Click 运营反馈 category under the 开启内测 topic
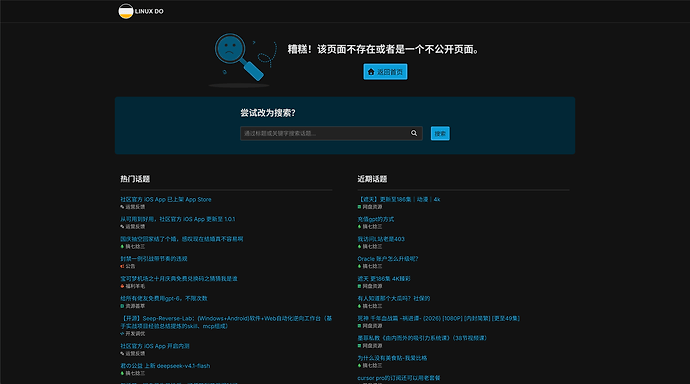This screenshot has width=690, height=384. tap(132, 353)
